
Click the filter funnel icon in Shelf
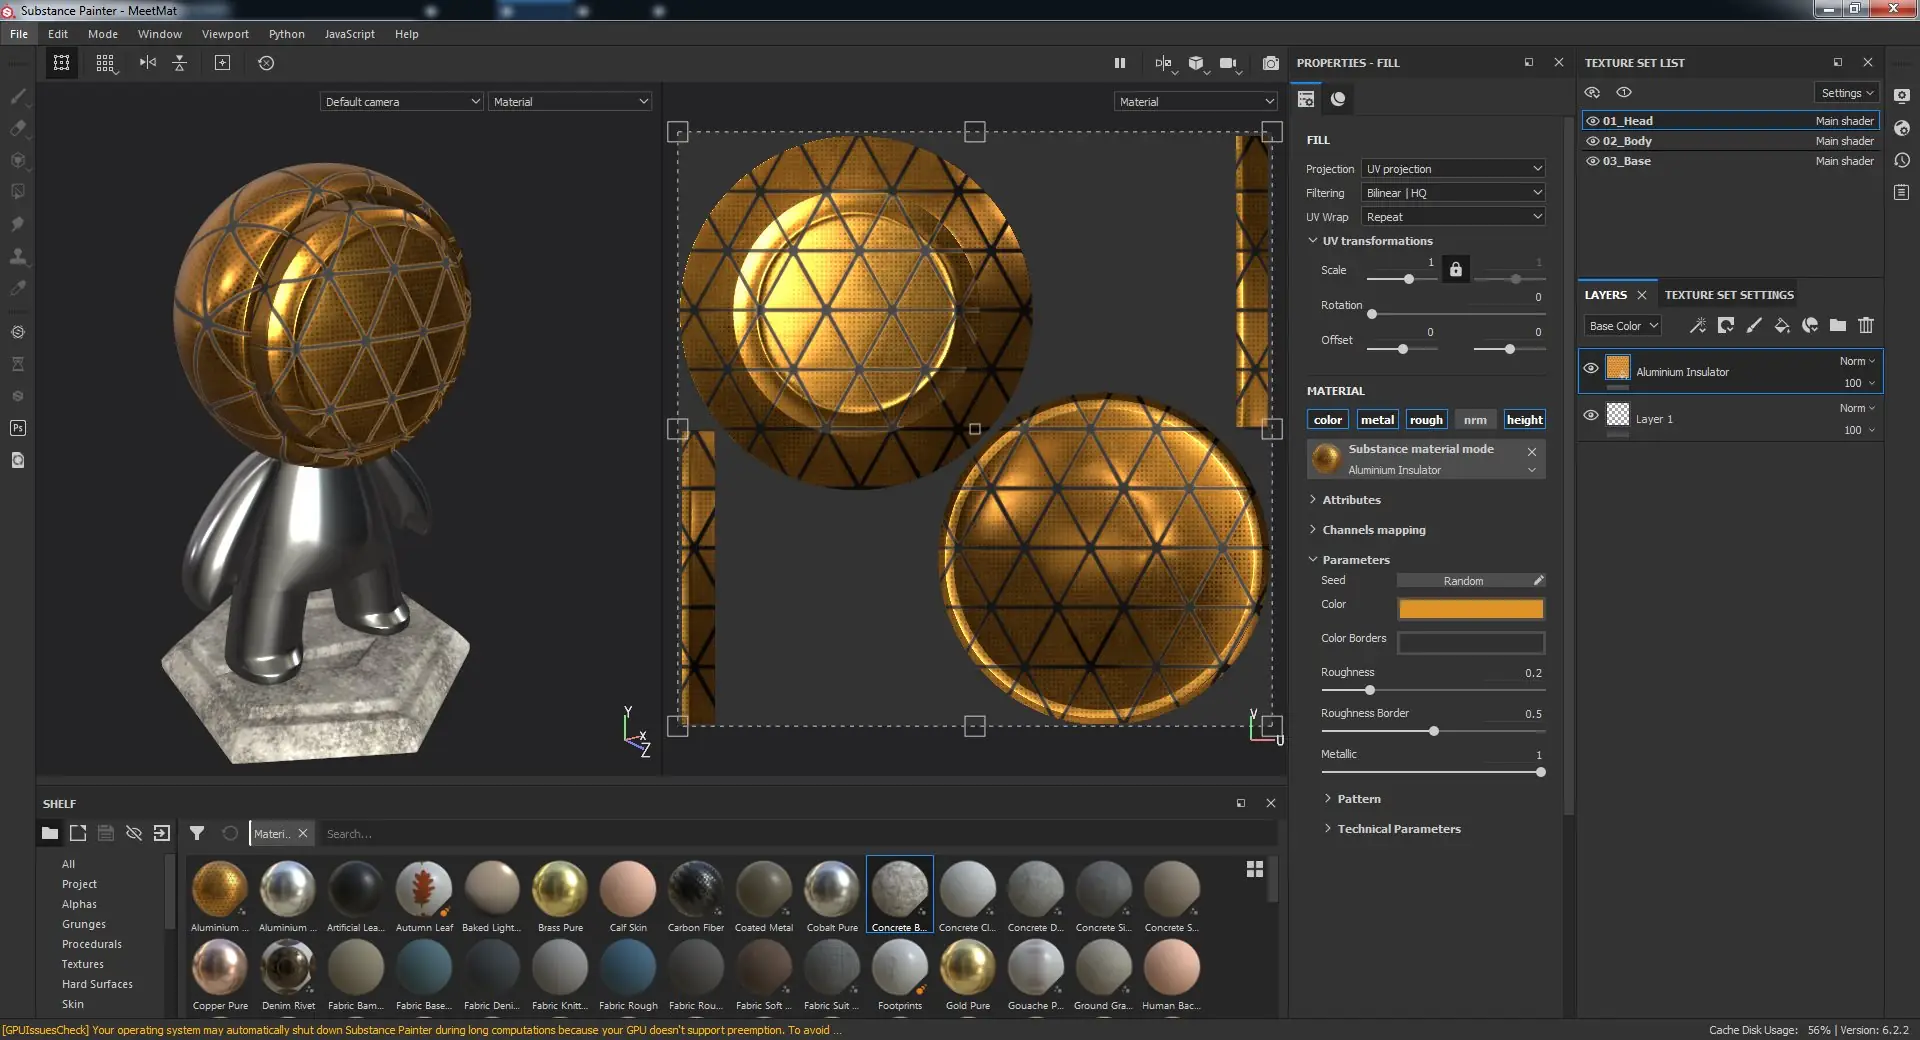(x=197, y=833)
